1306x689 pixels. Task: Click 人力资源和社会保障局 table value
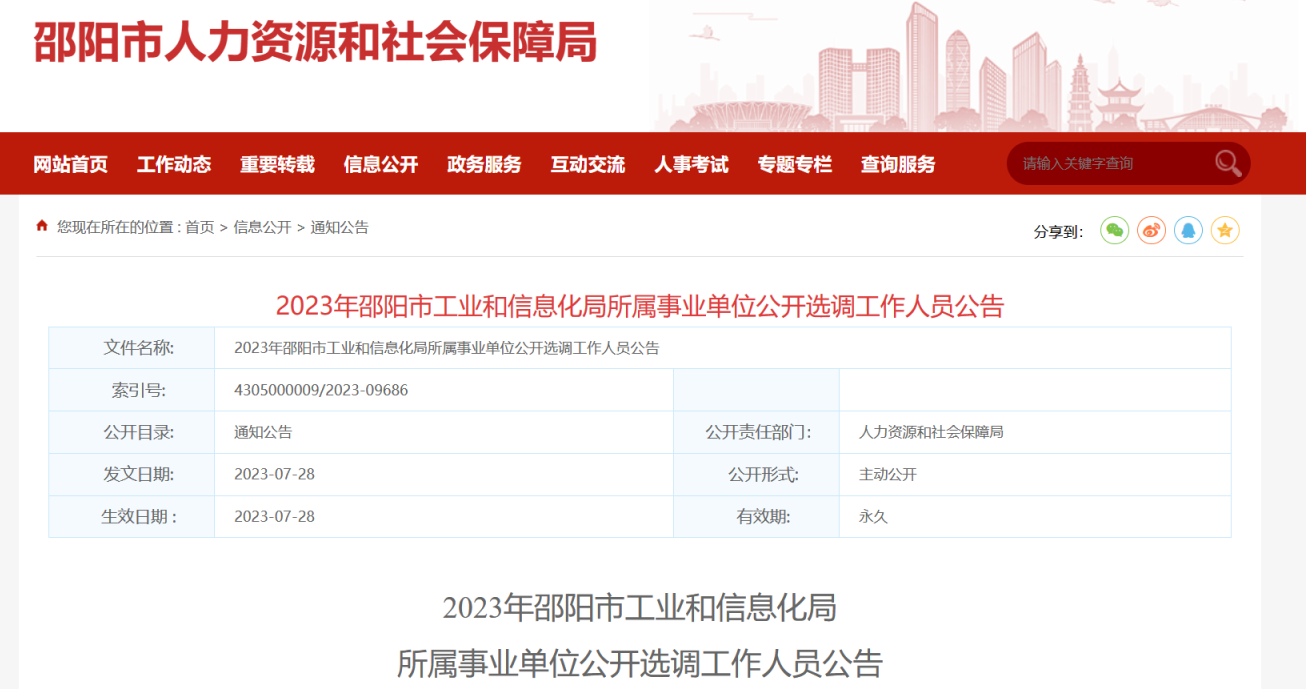click(931, 432)
